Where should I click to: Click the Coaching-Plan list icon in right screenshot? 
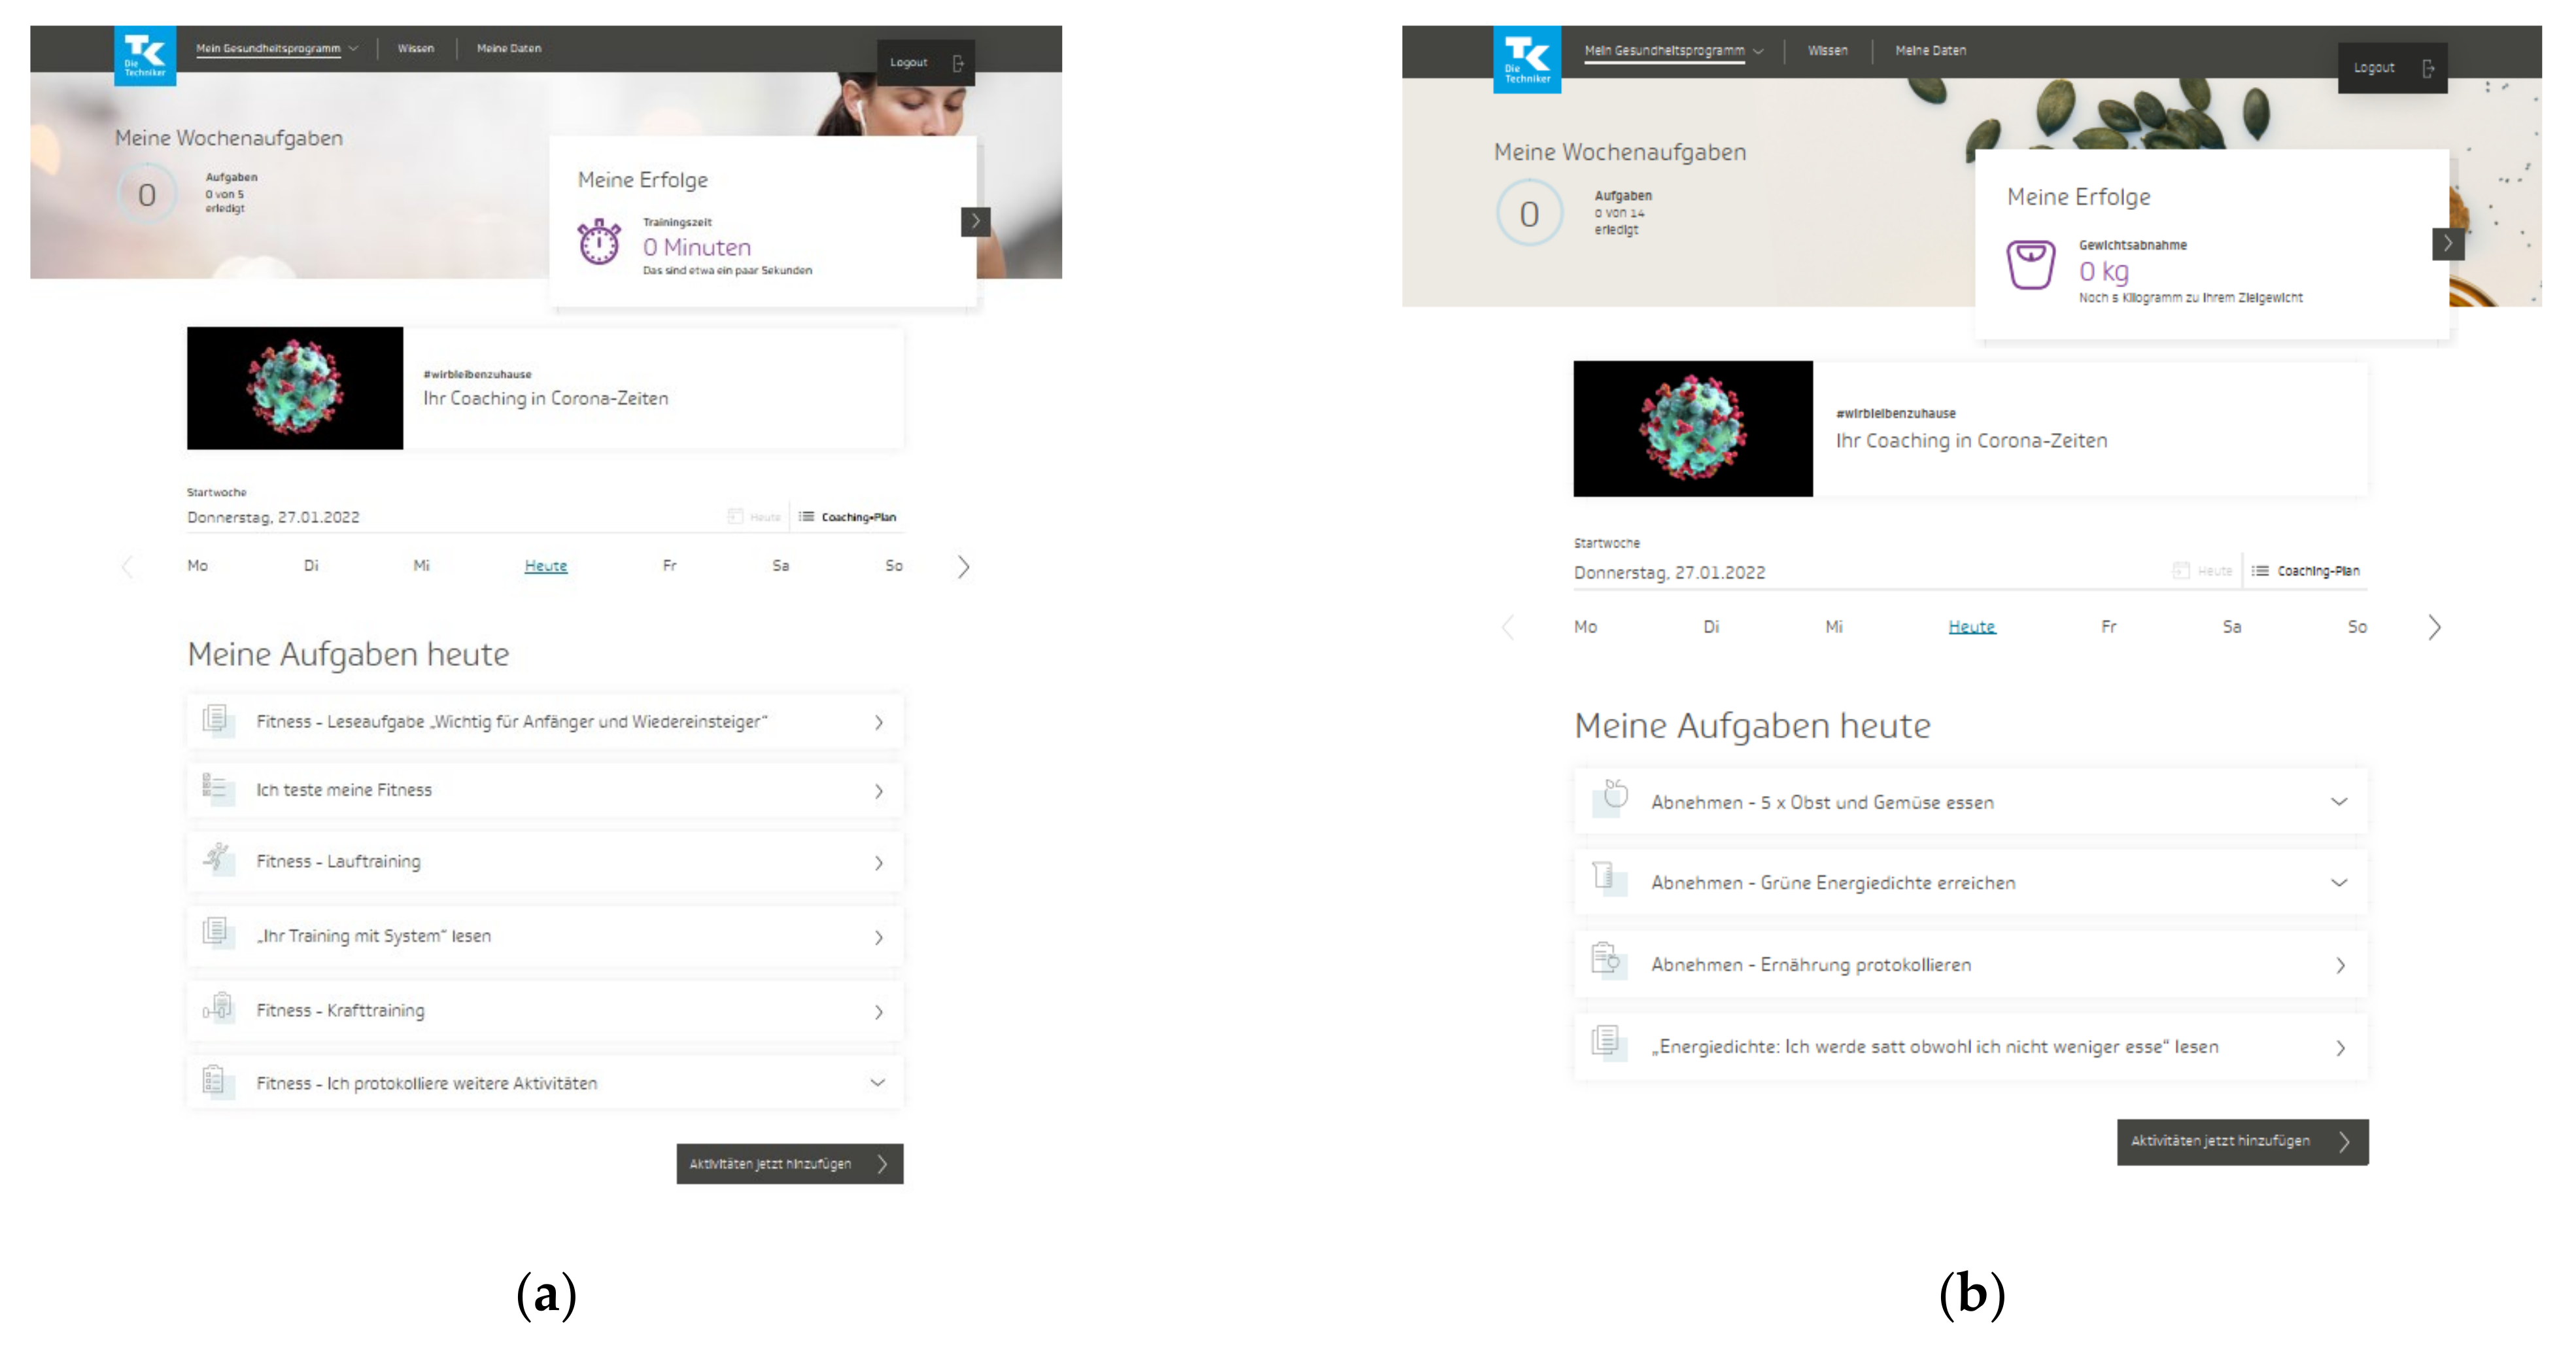[2260, 571]
